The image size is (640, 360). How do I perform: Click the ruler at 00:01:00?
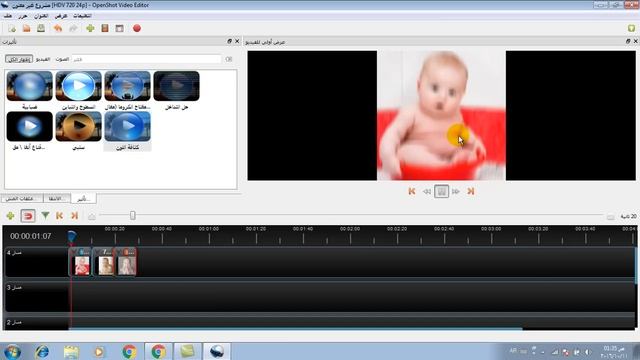pyautogui.click(x=209, y=229)
